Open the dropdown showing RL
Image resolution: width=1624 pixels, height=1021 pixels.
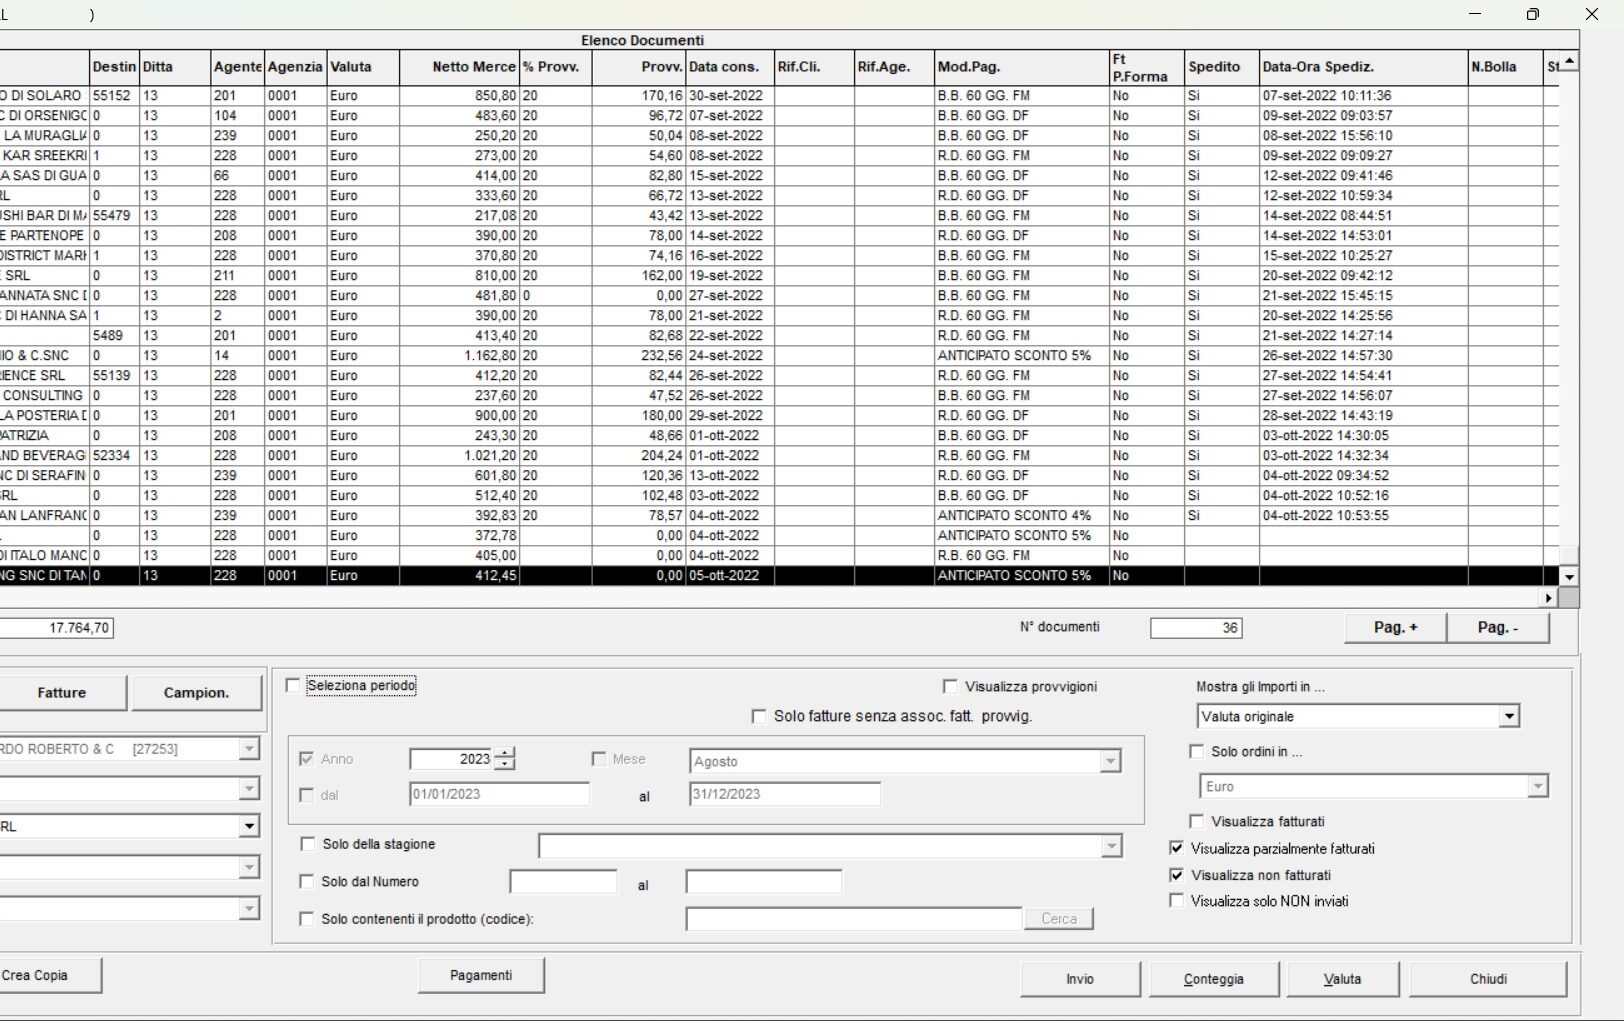249,826
